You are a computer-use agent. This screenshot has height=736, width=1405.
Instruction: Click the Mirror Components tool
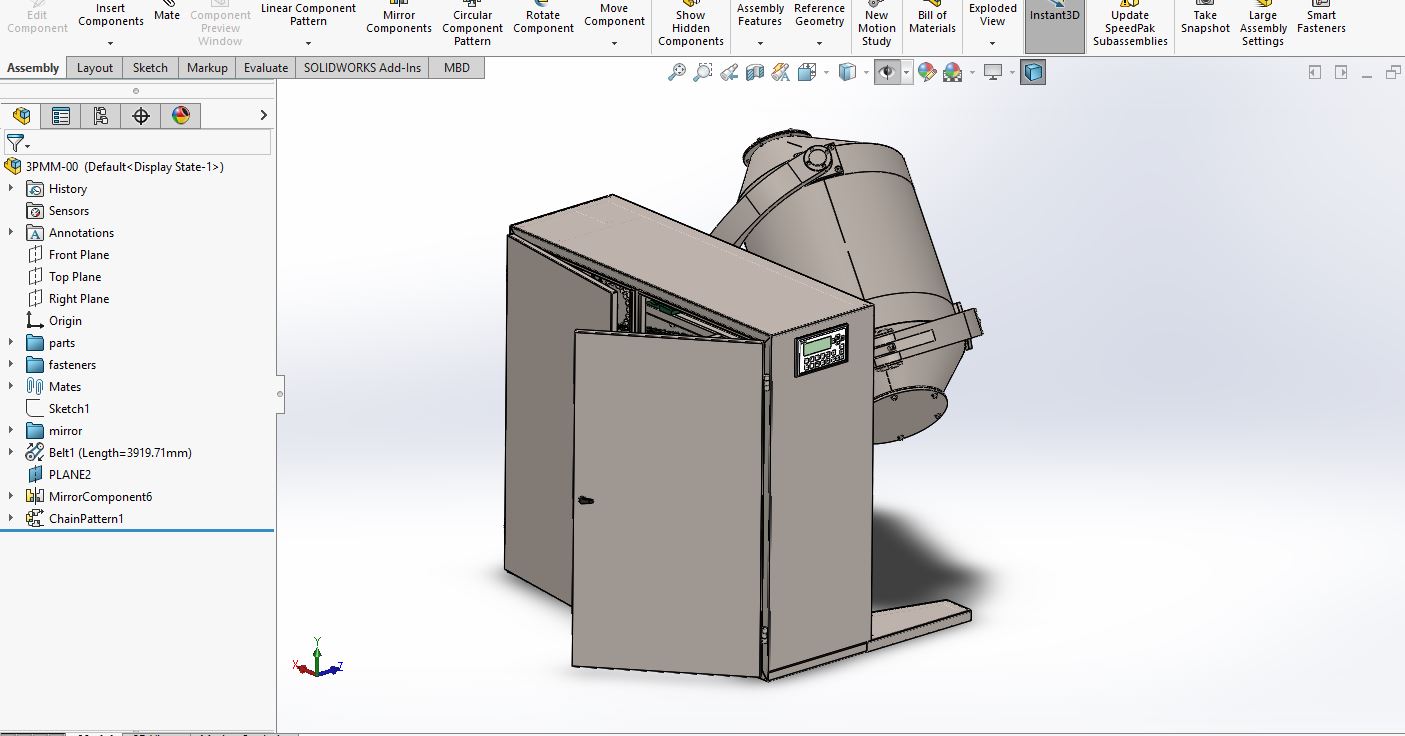pyautogui.click(x=399, y=20)
